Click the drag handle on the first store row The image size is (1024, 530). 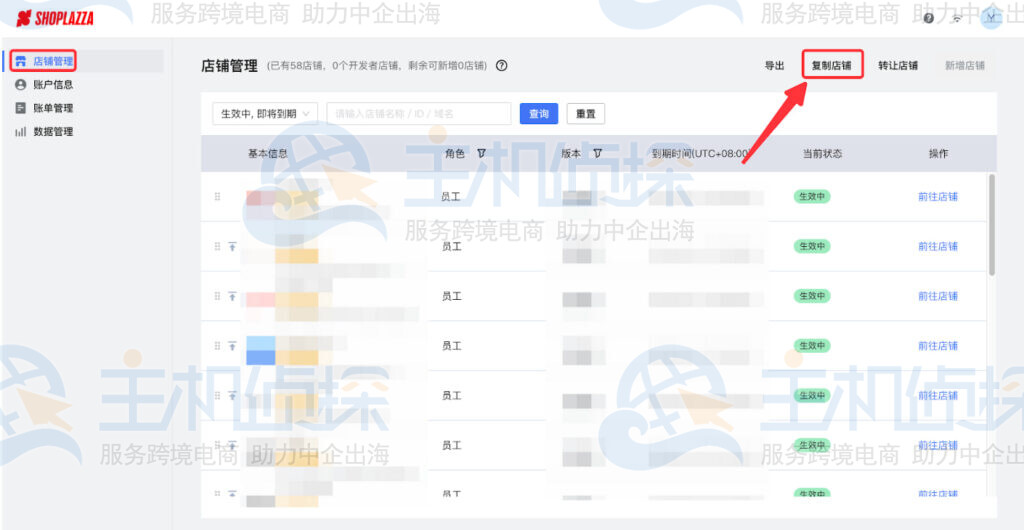217,197
